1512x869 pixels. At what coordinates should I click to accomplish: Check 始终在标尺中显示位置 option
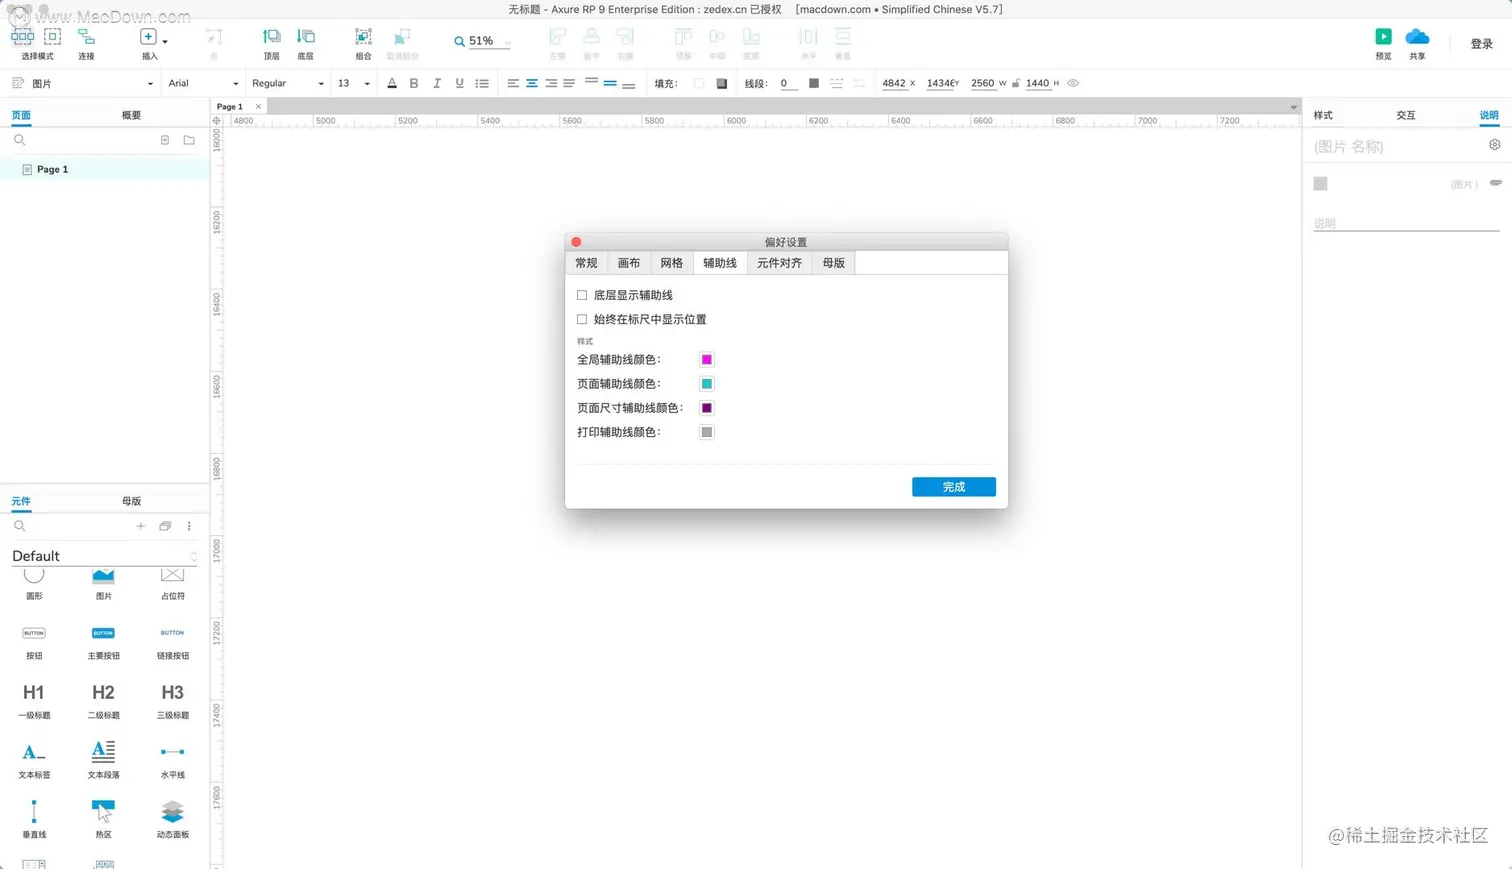tap(582, 318)
